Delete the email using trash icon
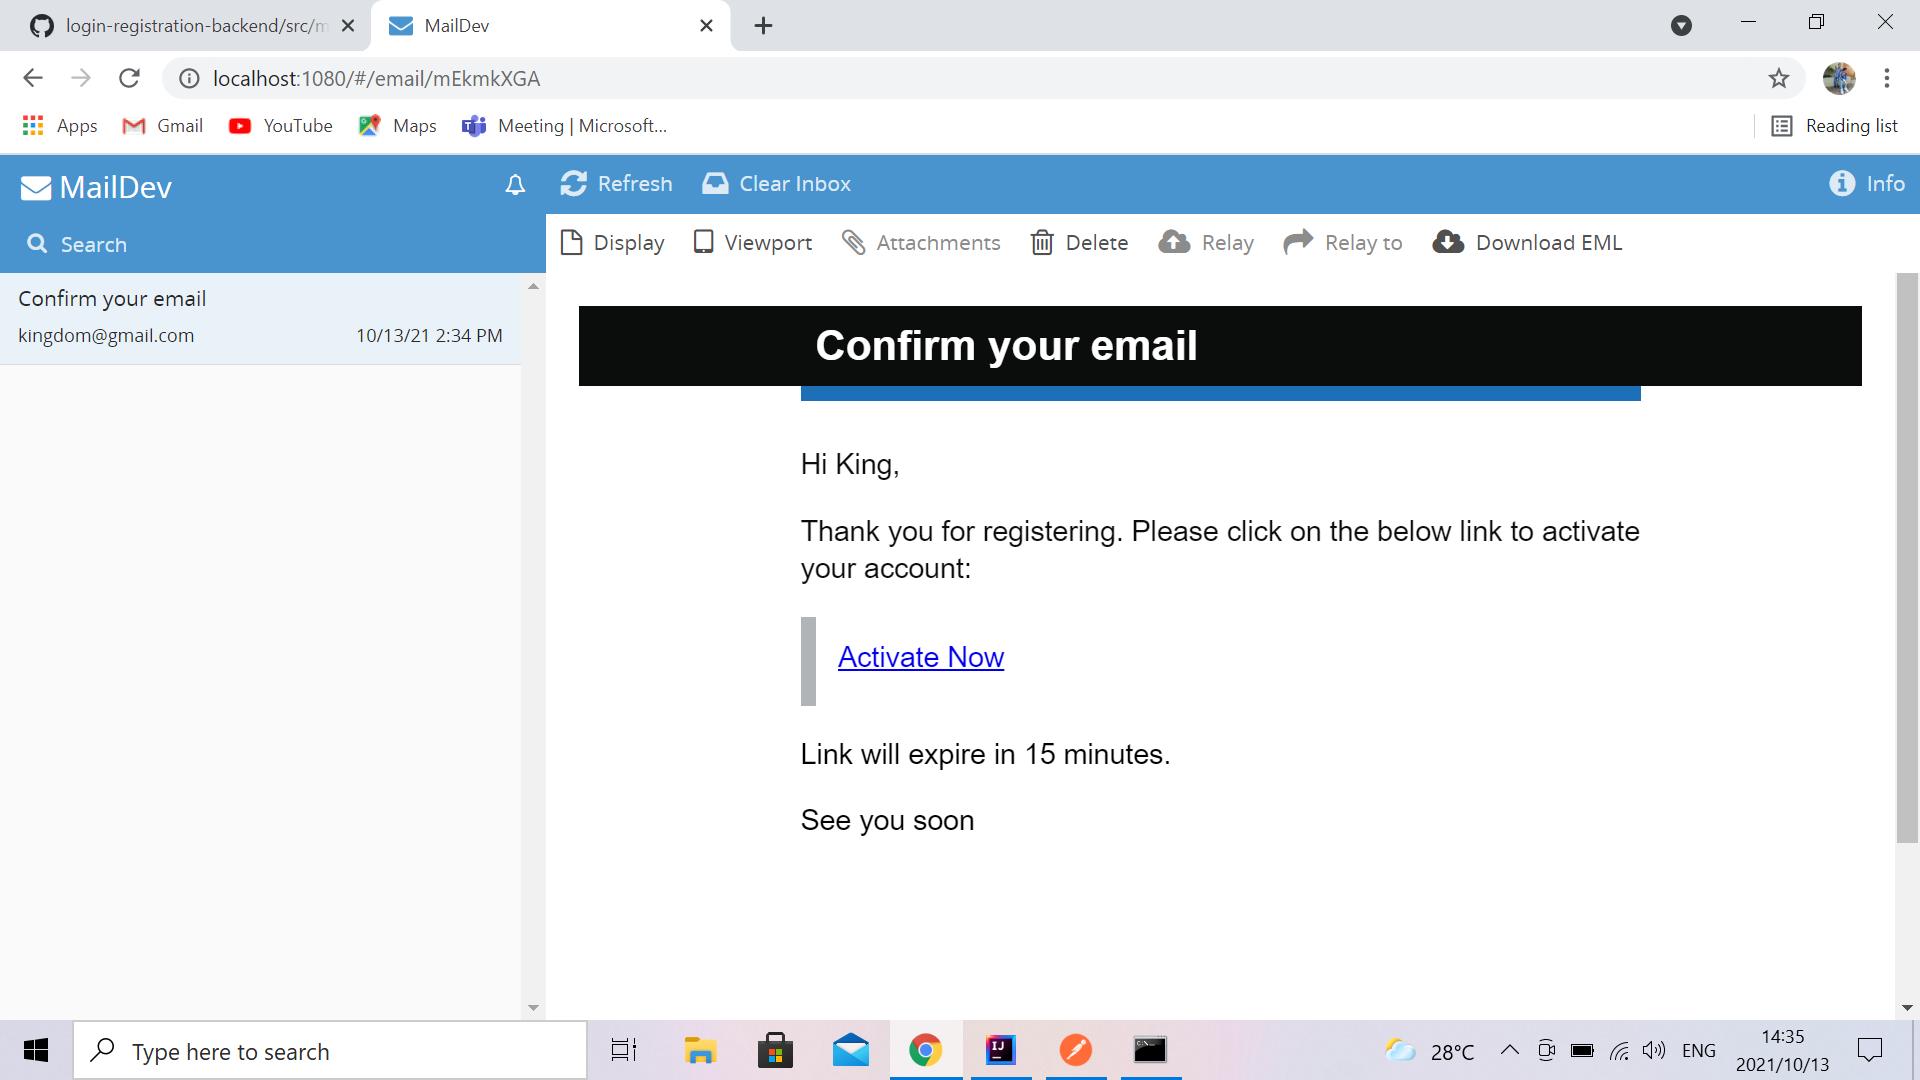The image size is (1920, 1080). 1042,243
